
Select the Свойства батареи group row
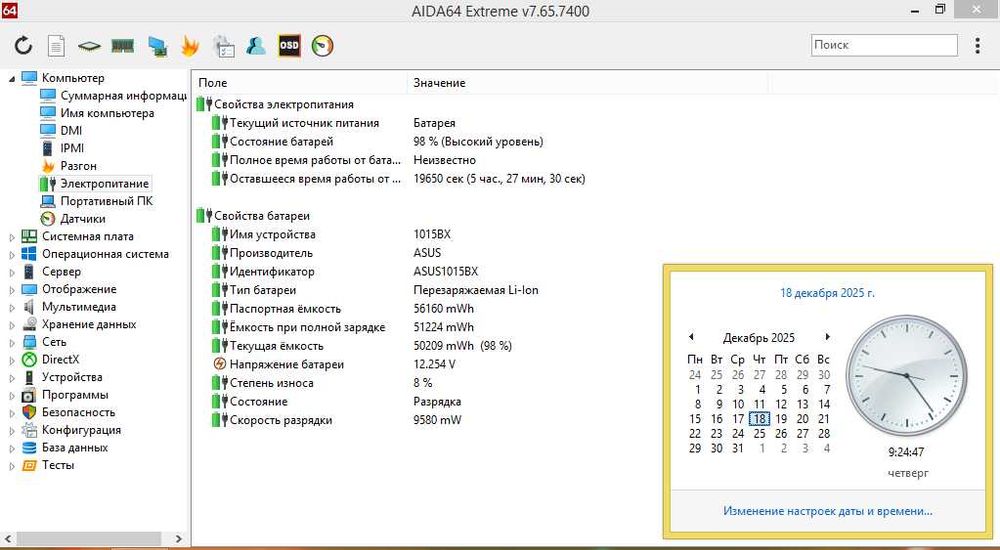261,216
